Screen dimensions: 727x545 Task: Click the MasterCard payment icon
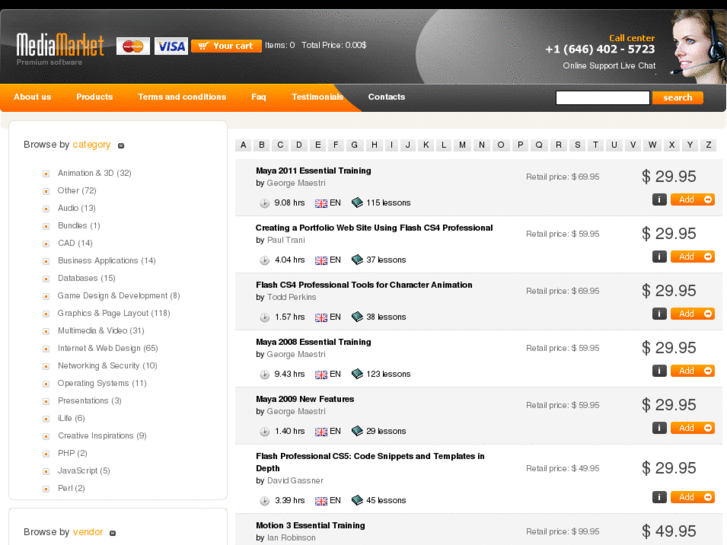[x=133, y=46]
